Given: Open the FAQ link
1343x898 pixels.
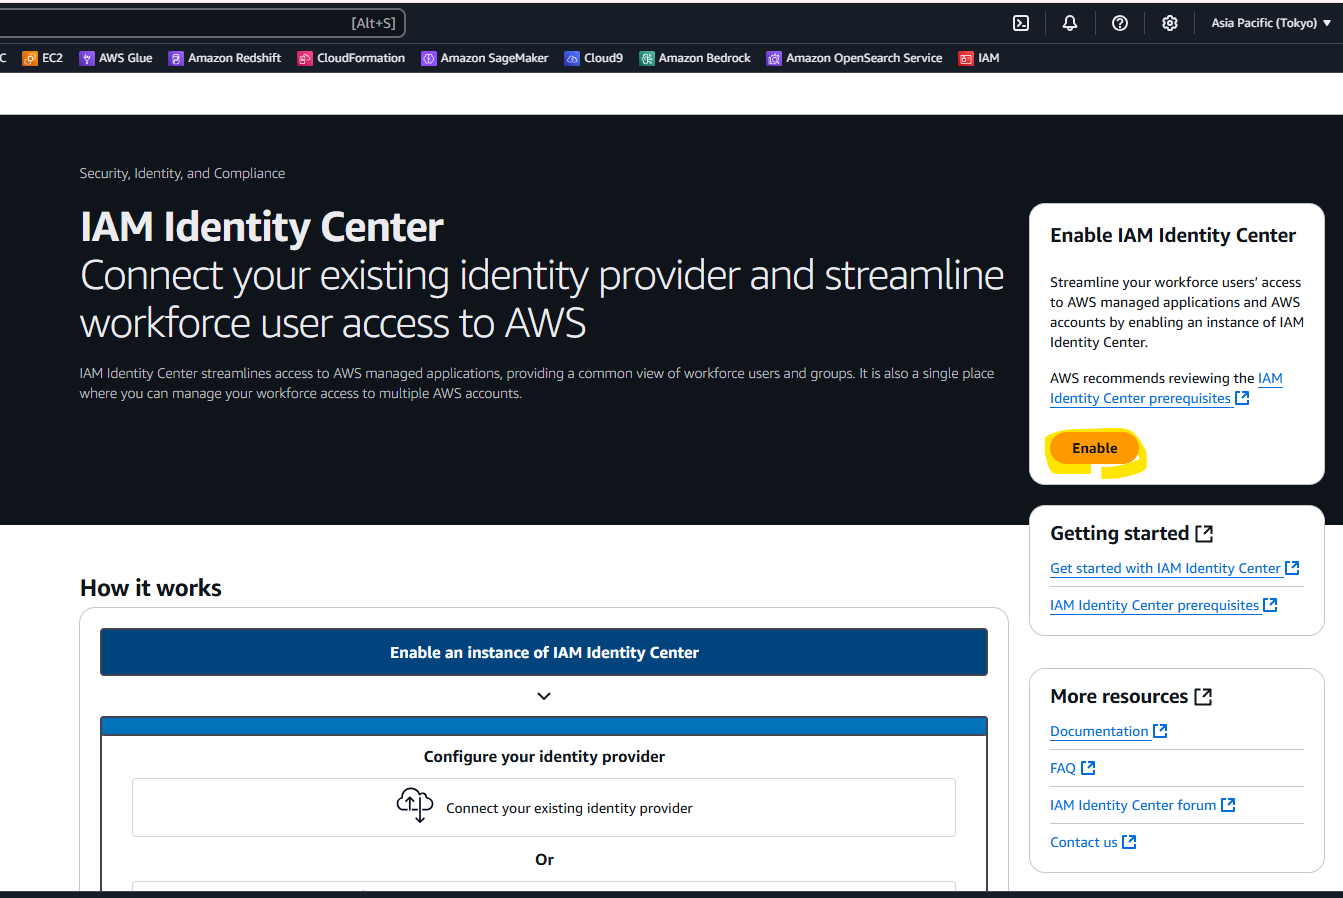Looking at the screenshot, I should click(x=1063, y=768).
